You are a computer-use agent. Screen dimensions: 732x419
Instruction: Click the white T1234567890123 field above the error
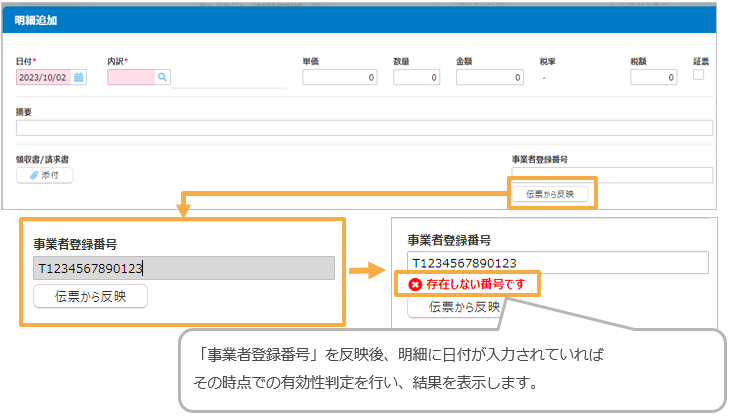pyautogui.click(x=557, y=262)
